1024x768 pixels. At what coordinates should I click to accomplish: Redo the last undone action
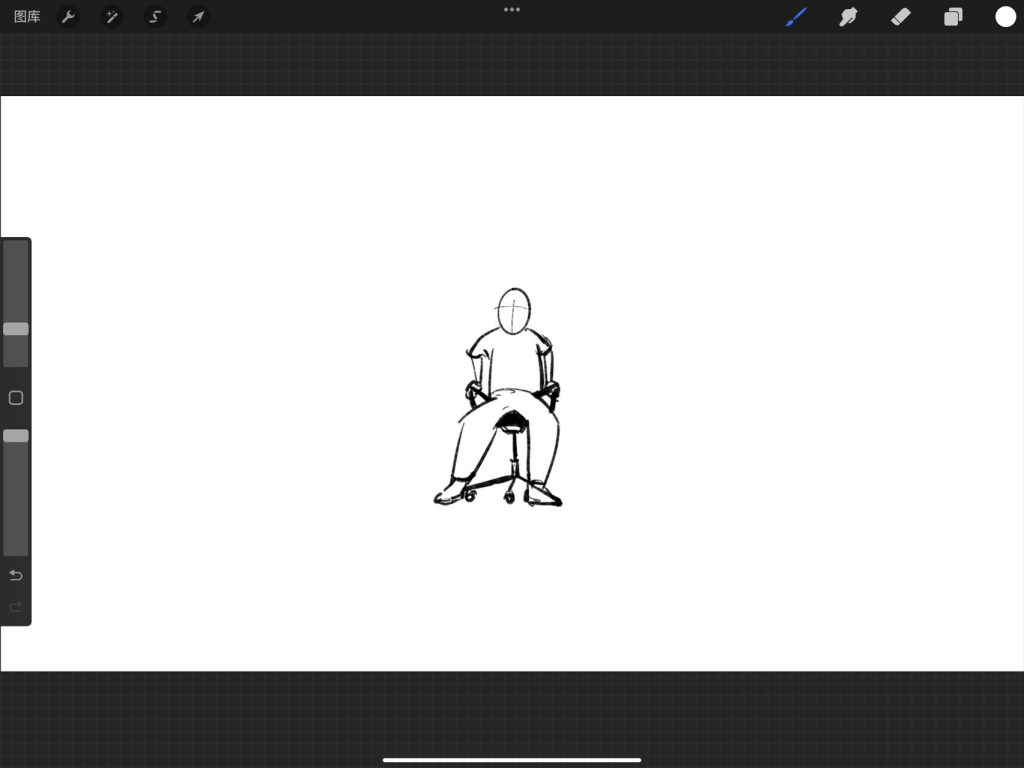(16, 607)
